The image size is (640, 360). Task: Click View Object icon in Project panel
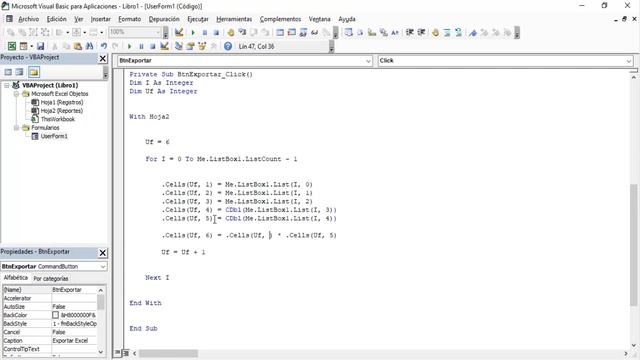pyautogui.click(x=19, y=72)
